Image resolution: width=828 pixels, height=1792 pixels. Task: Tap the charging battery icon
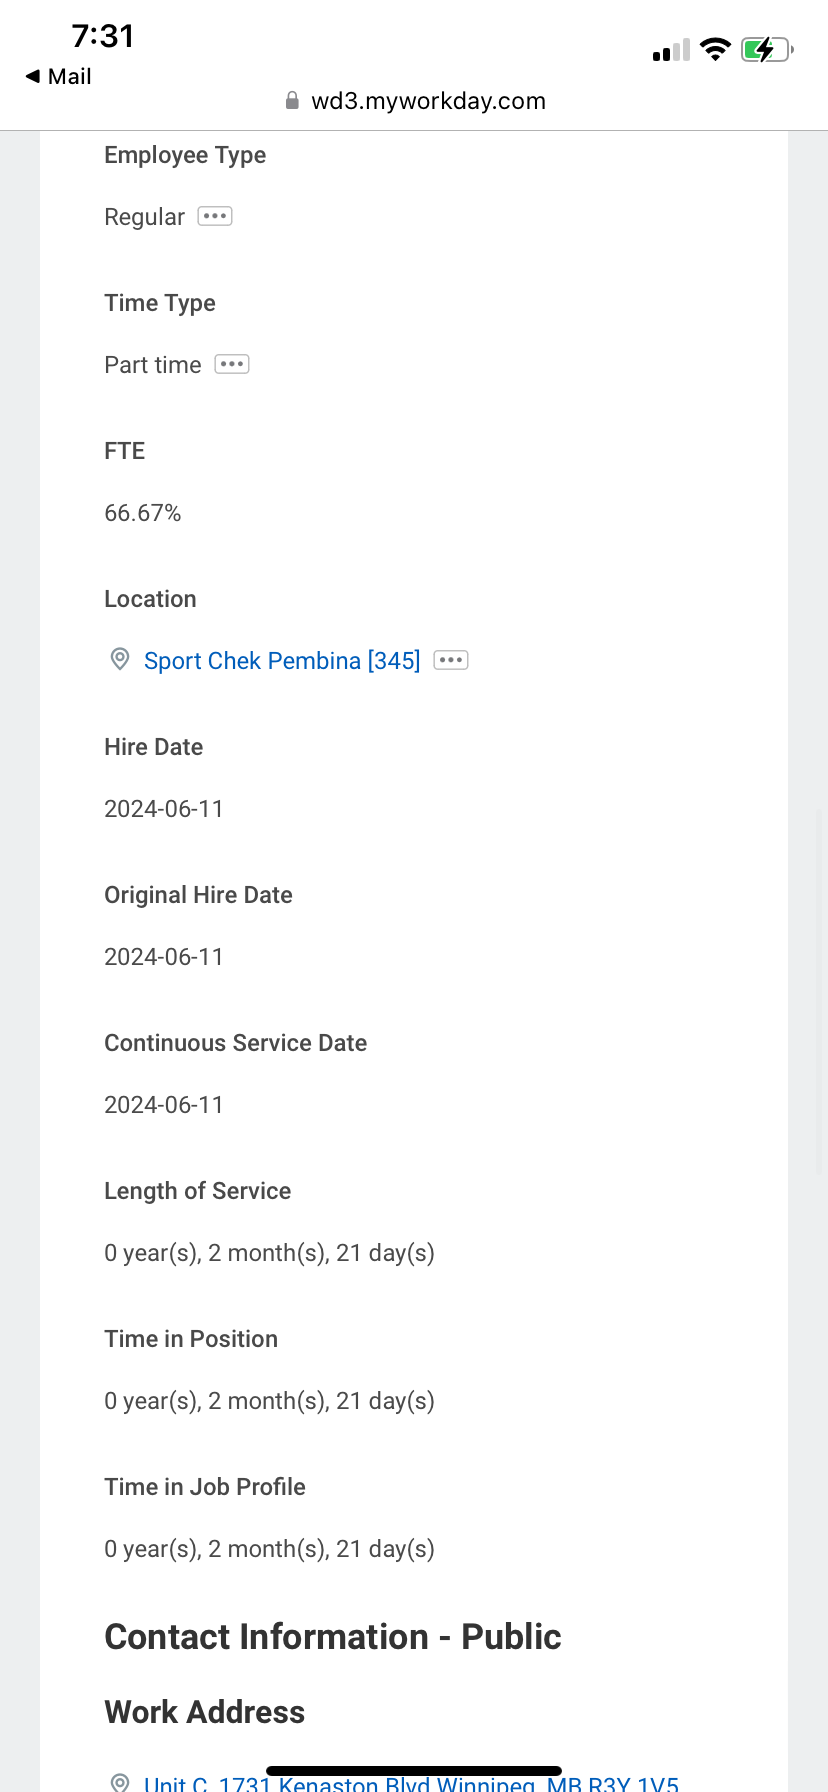pos(766,49)
